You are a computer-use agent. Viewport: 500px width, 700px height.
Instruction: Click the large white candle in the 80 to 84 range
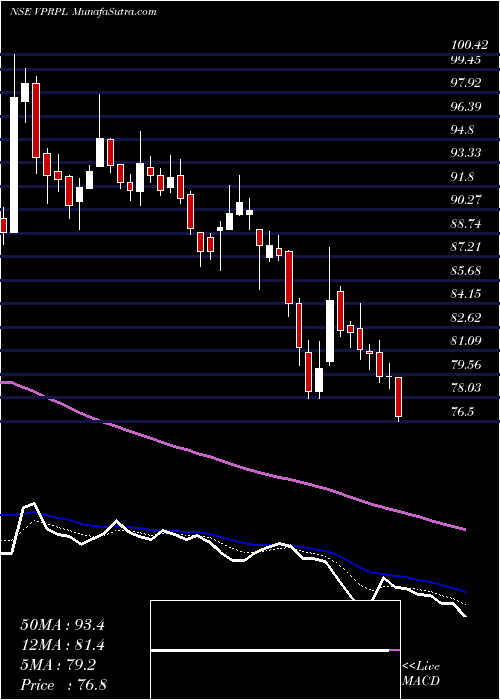coord(330,331)
